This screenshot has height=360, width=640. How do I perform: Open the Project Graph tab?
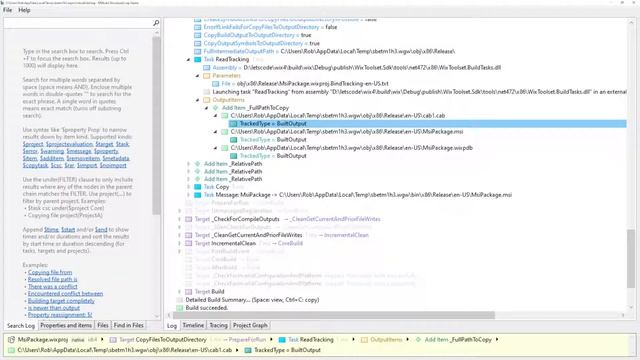pyautogui.click(x=250, y=325)
